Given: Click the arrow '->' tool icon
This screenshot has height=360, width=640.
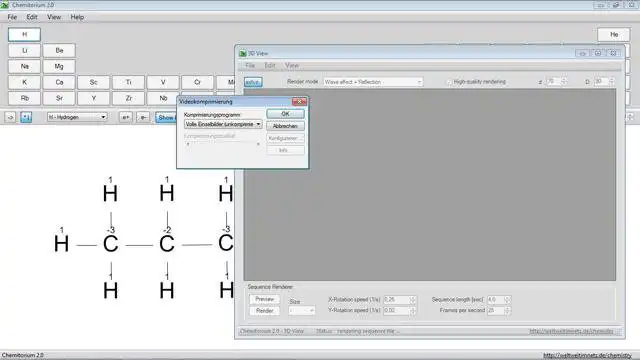Looking at the screenshot, I should [x=10, y=118].
